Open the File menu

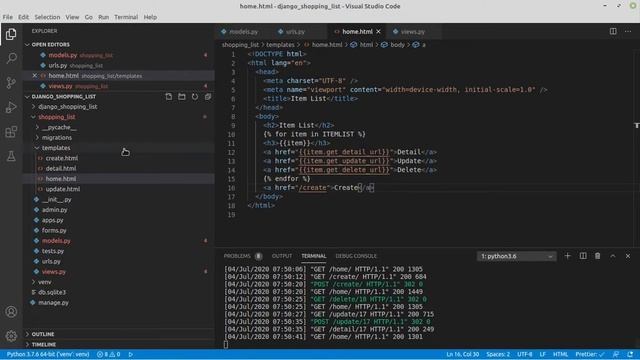(8, 17)
